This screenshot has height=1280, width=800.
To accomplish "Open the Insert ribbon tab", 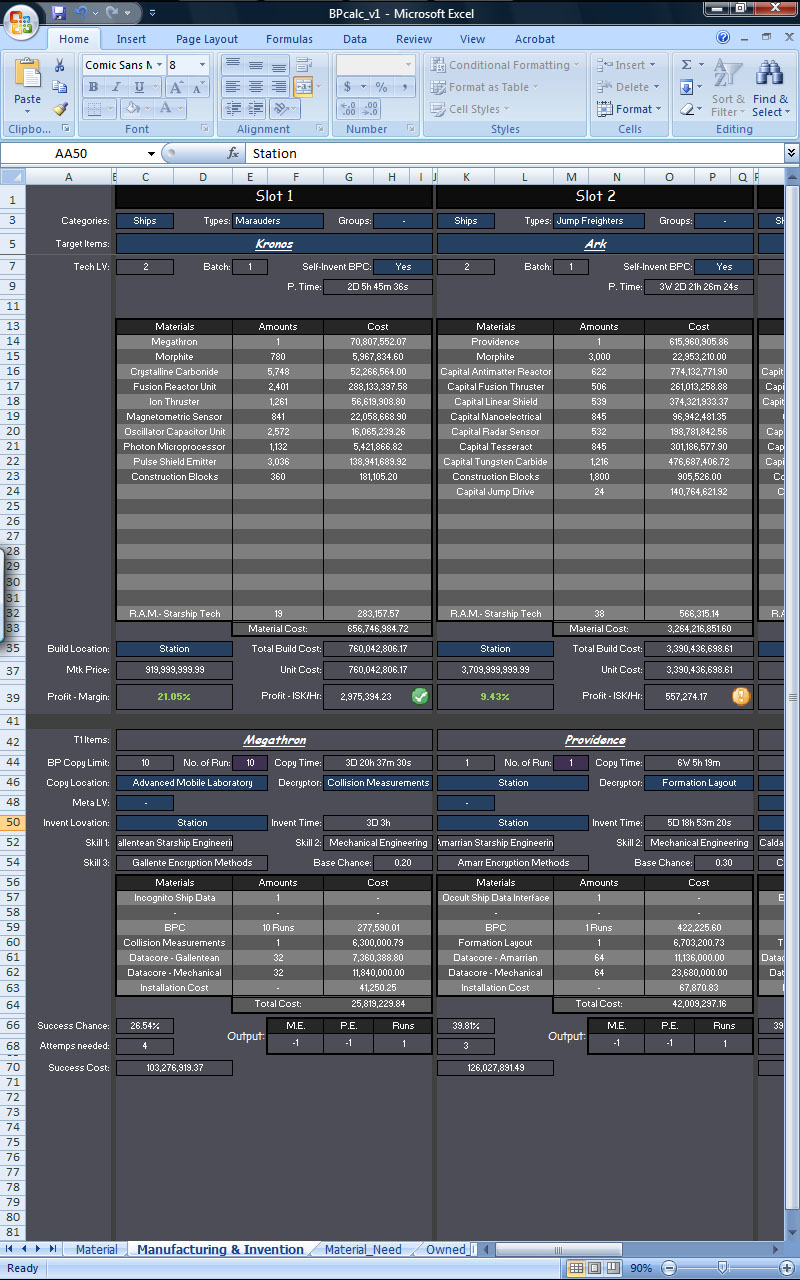I will coord(131,39).
